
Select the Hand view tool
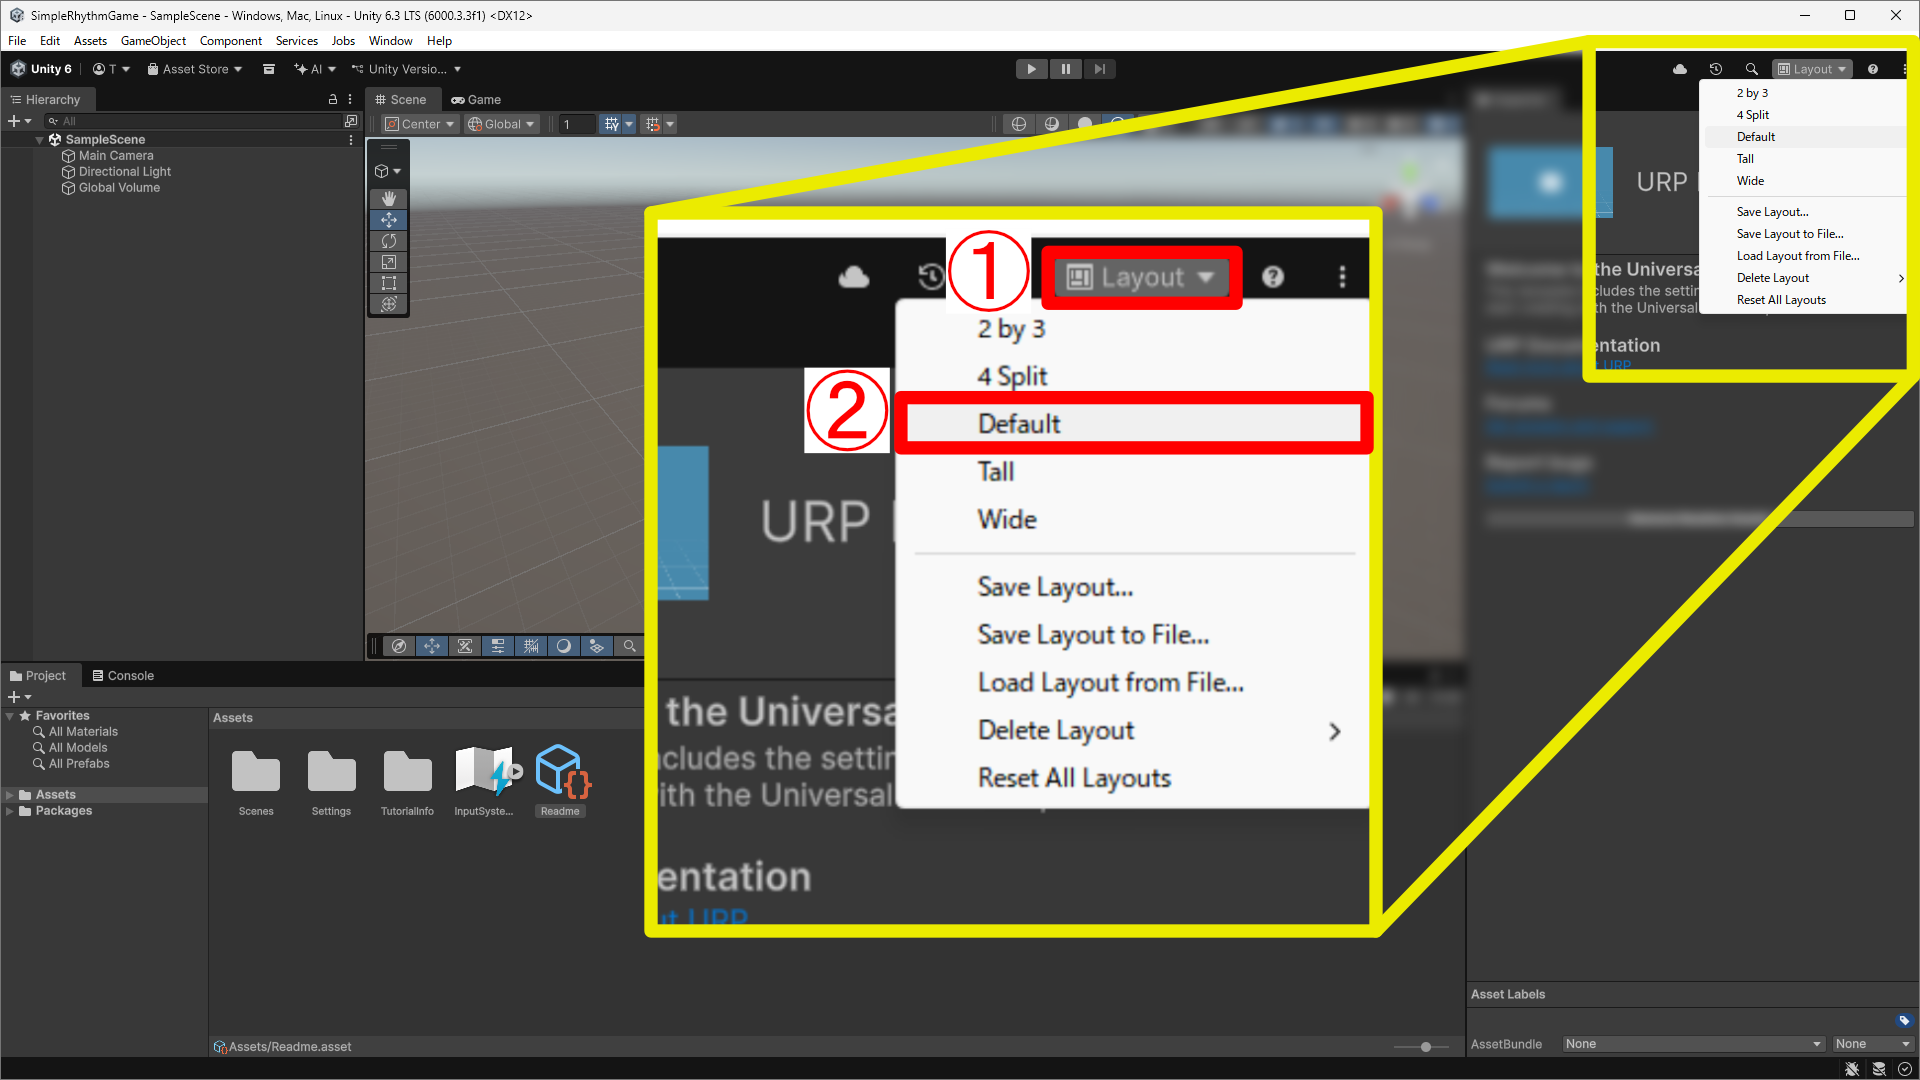pyautogui.click(x=389, y=199)
